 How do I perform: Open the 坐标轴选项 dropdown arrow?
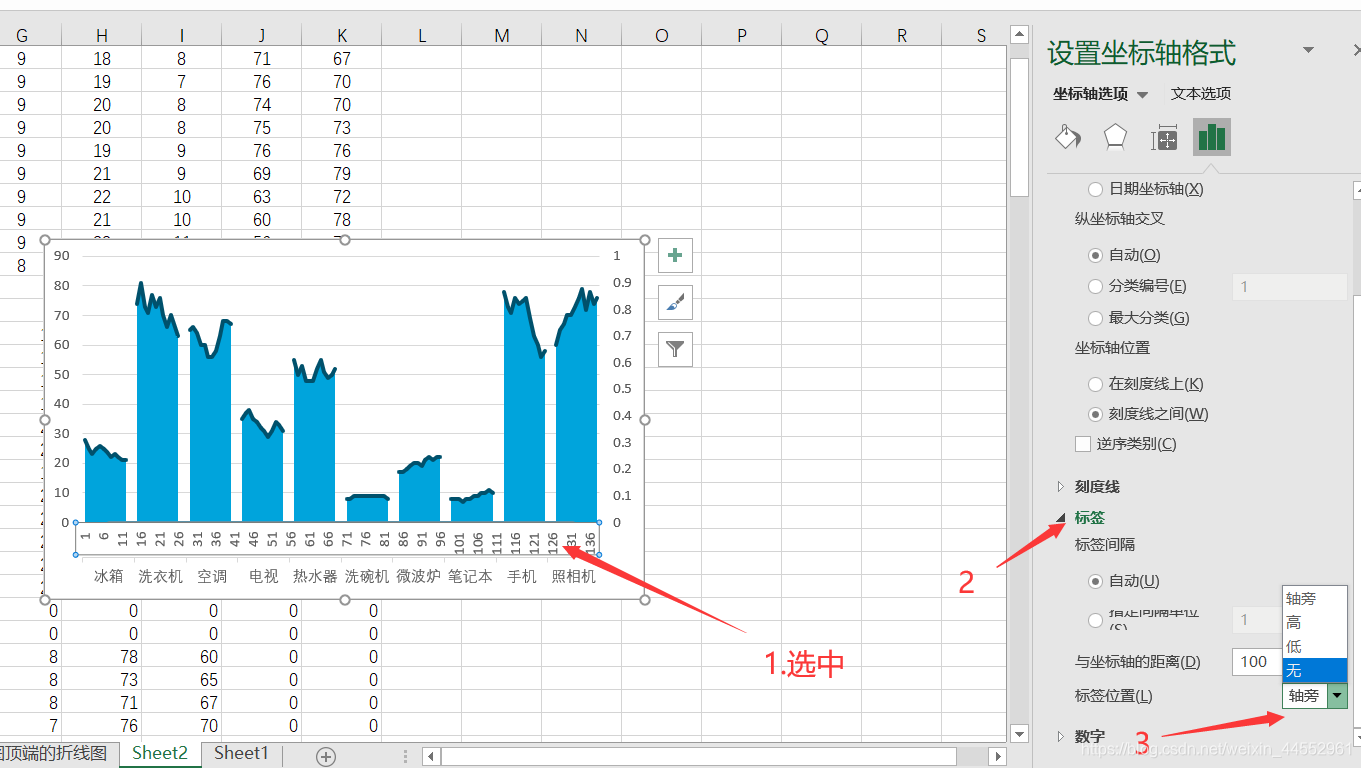(1143, 95)
